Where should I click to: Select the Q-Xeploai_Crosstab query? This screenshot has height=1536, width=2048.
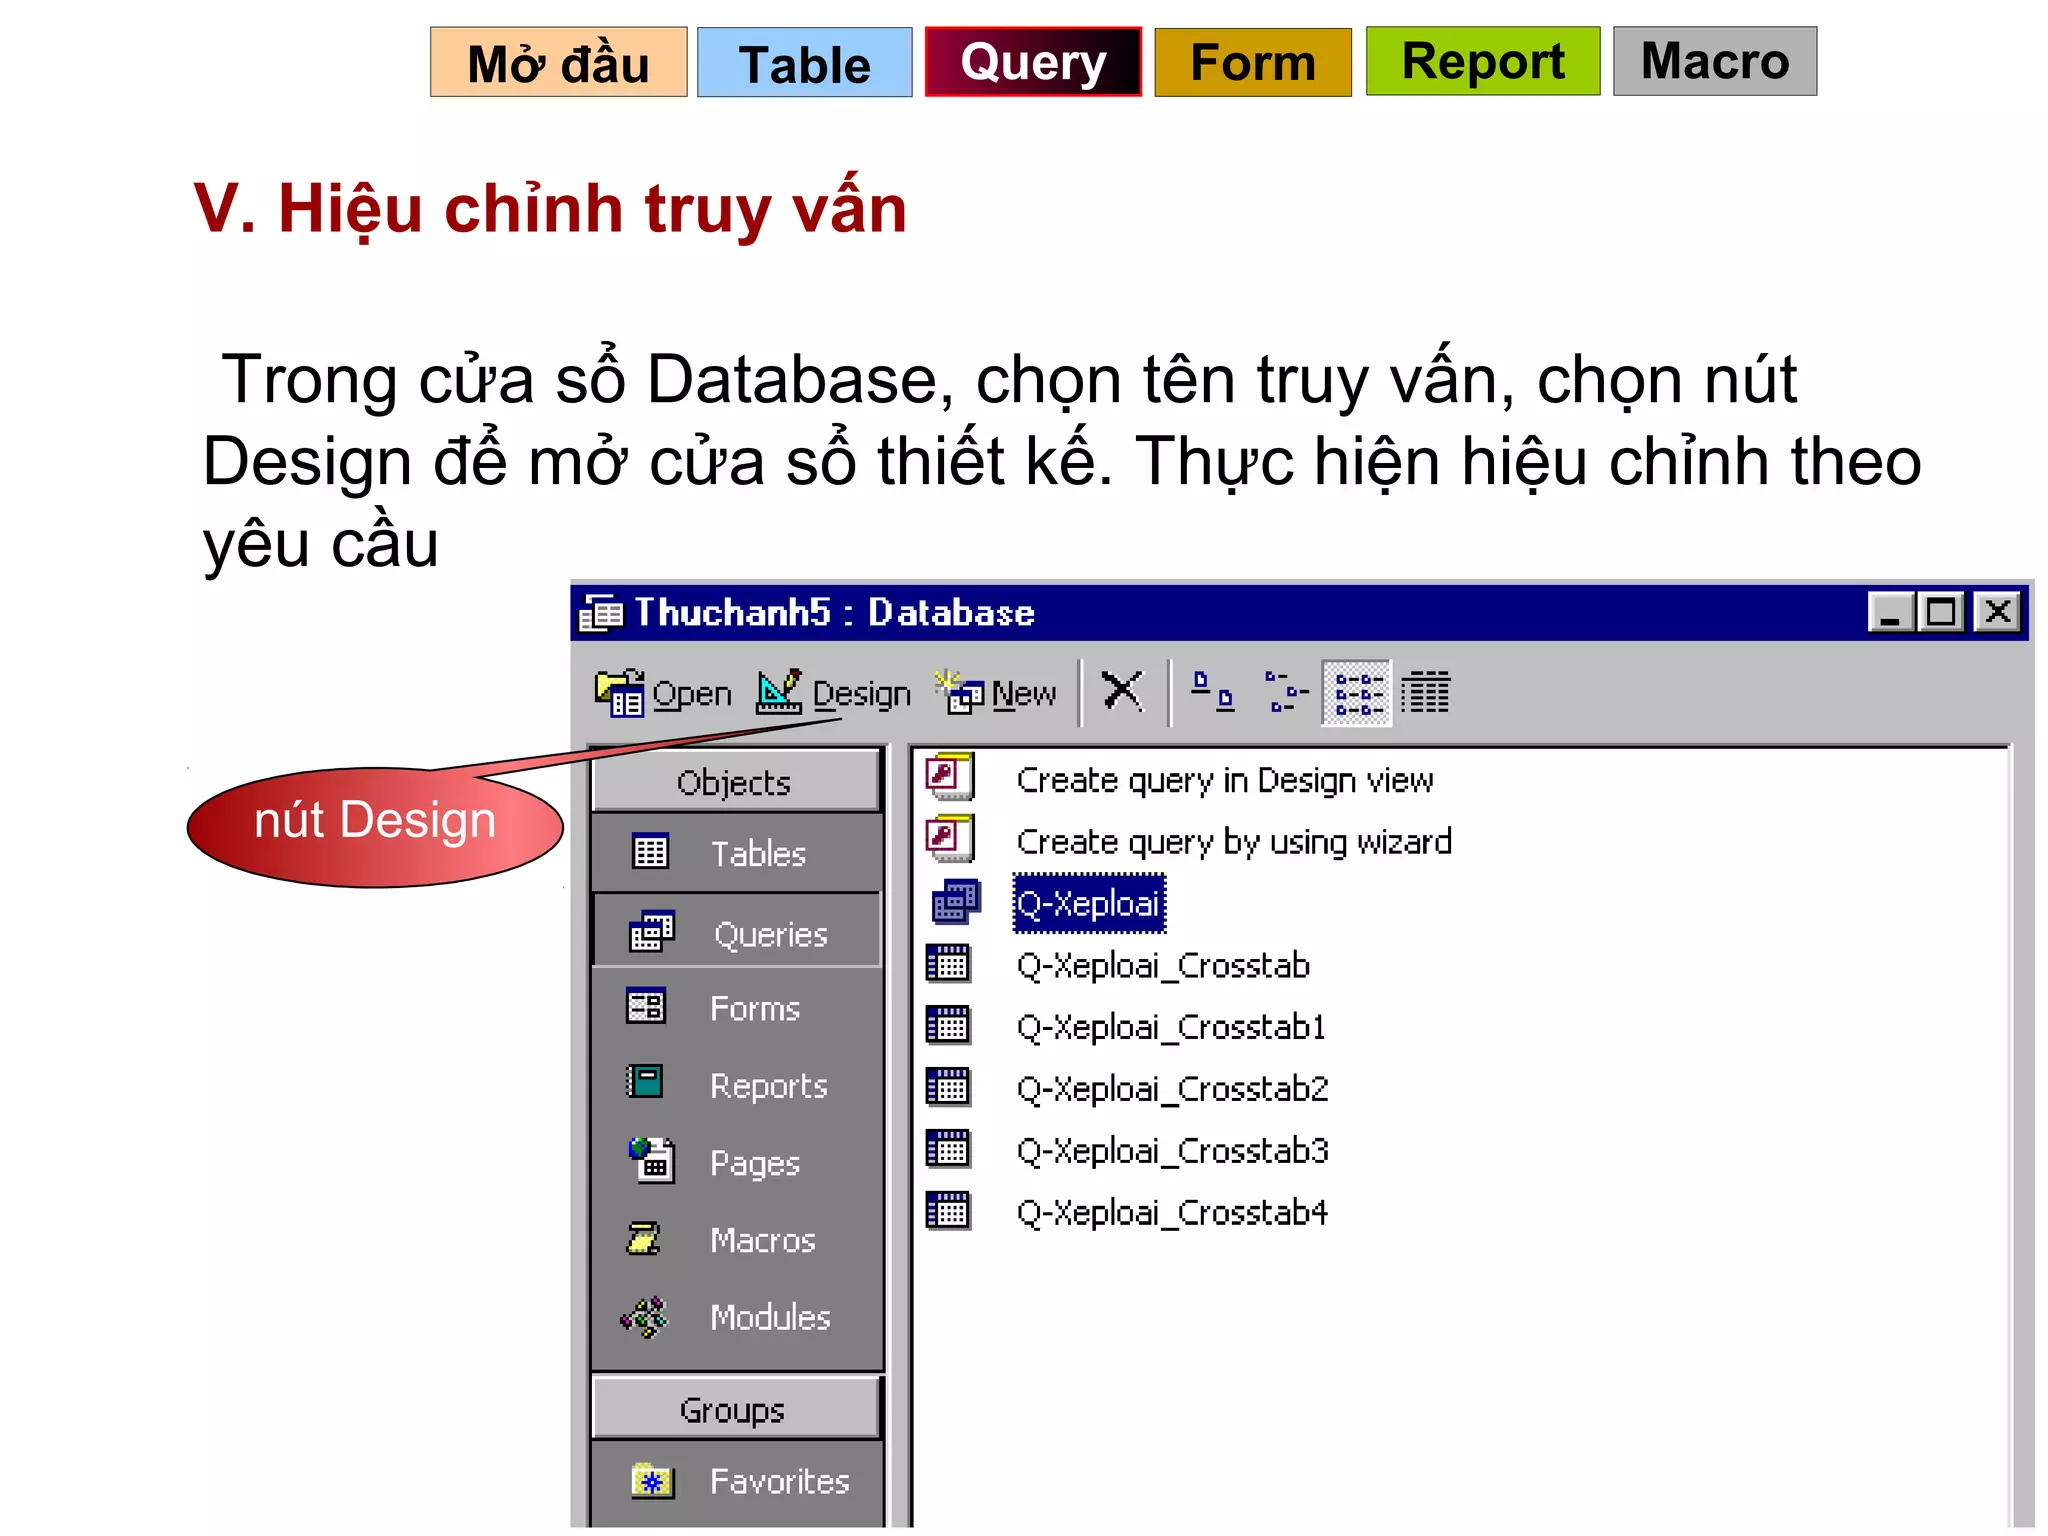1164,965
